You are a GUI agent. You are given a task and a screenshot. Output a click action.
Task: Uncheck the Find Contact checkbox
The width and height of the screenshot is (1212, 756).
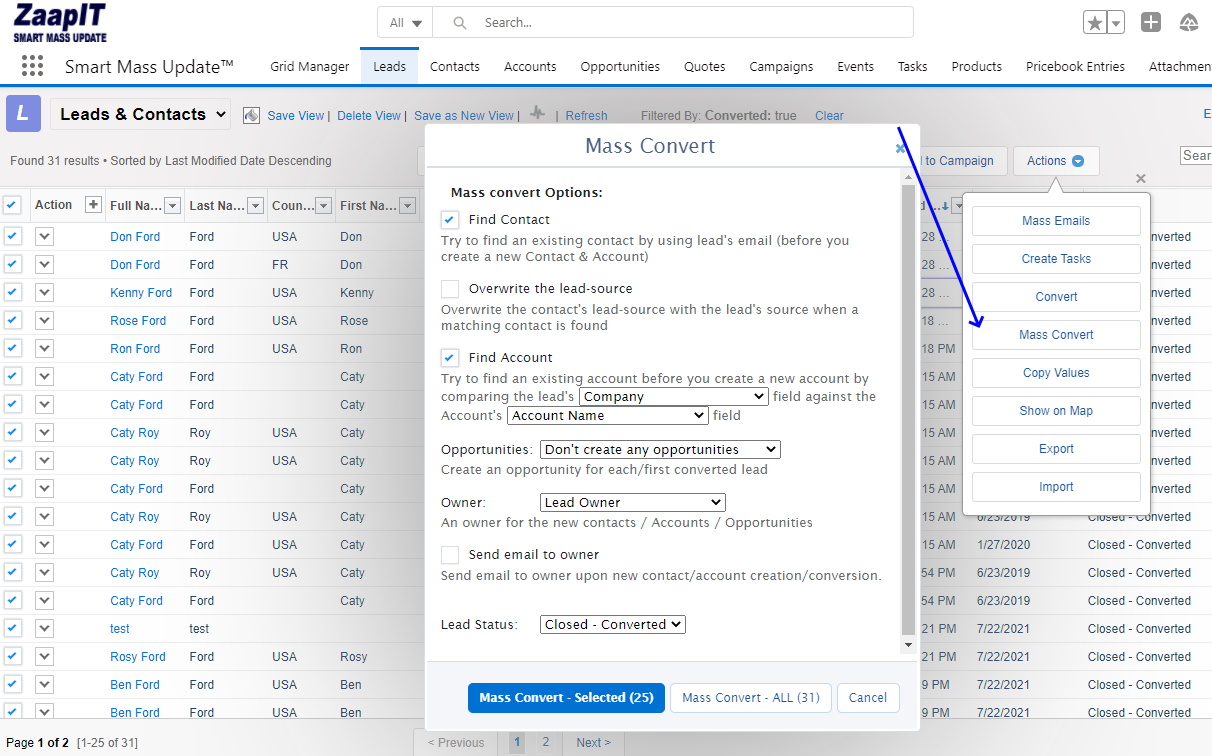[450, 220]
